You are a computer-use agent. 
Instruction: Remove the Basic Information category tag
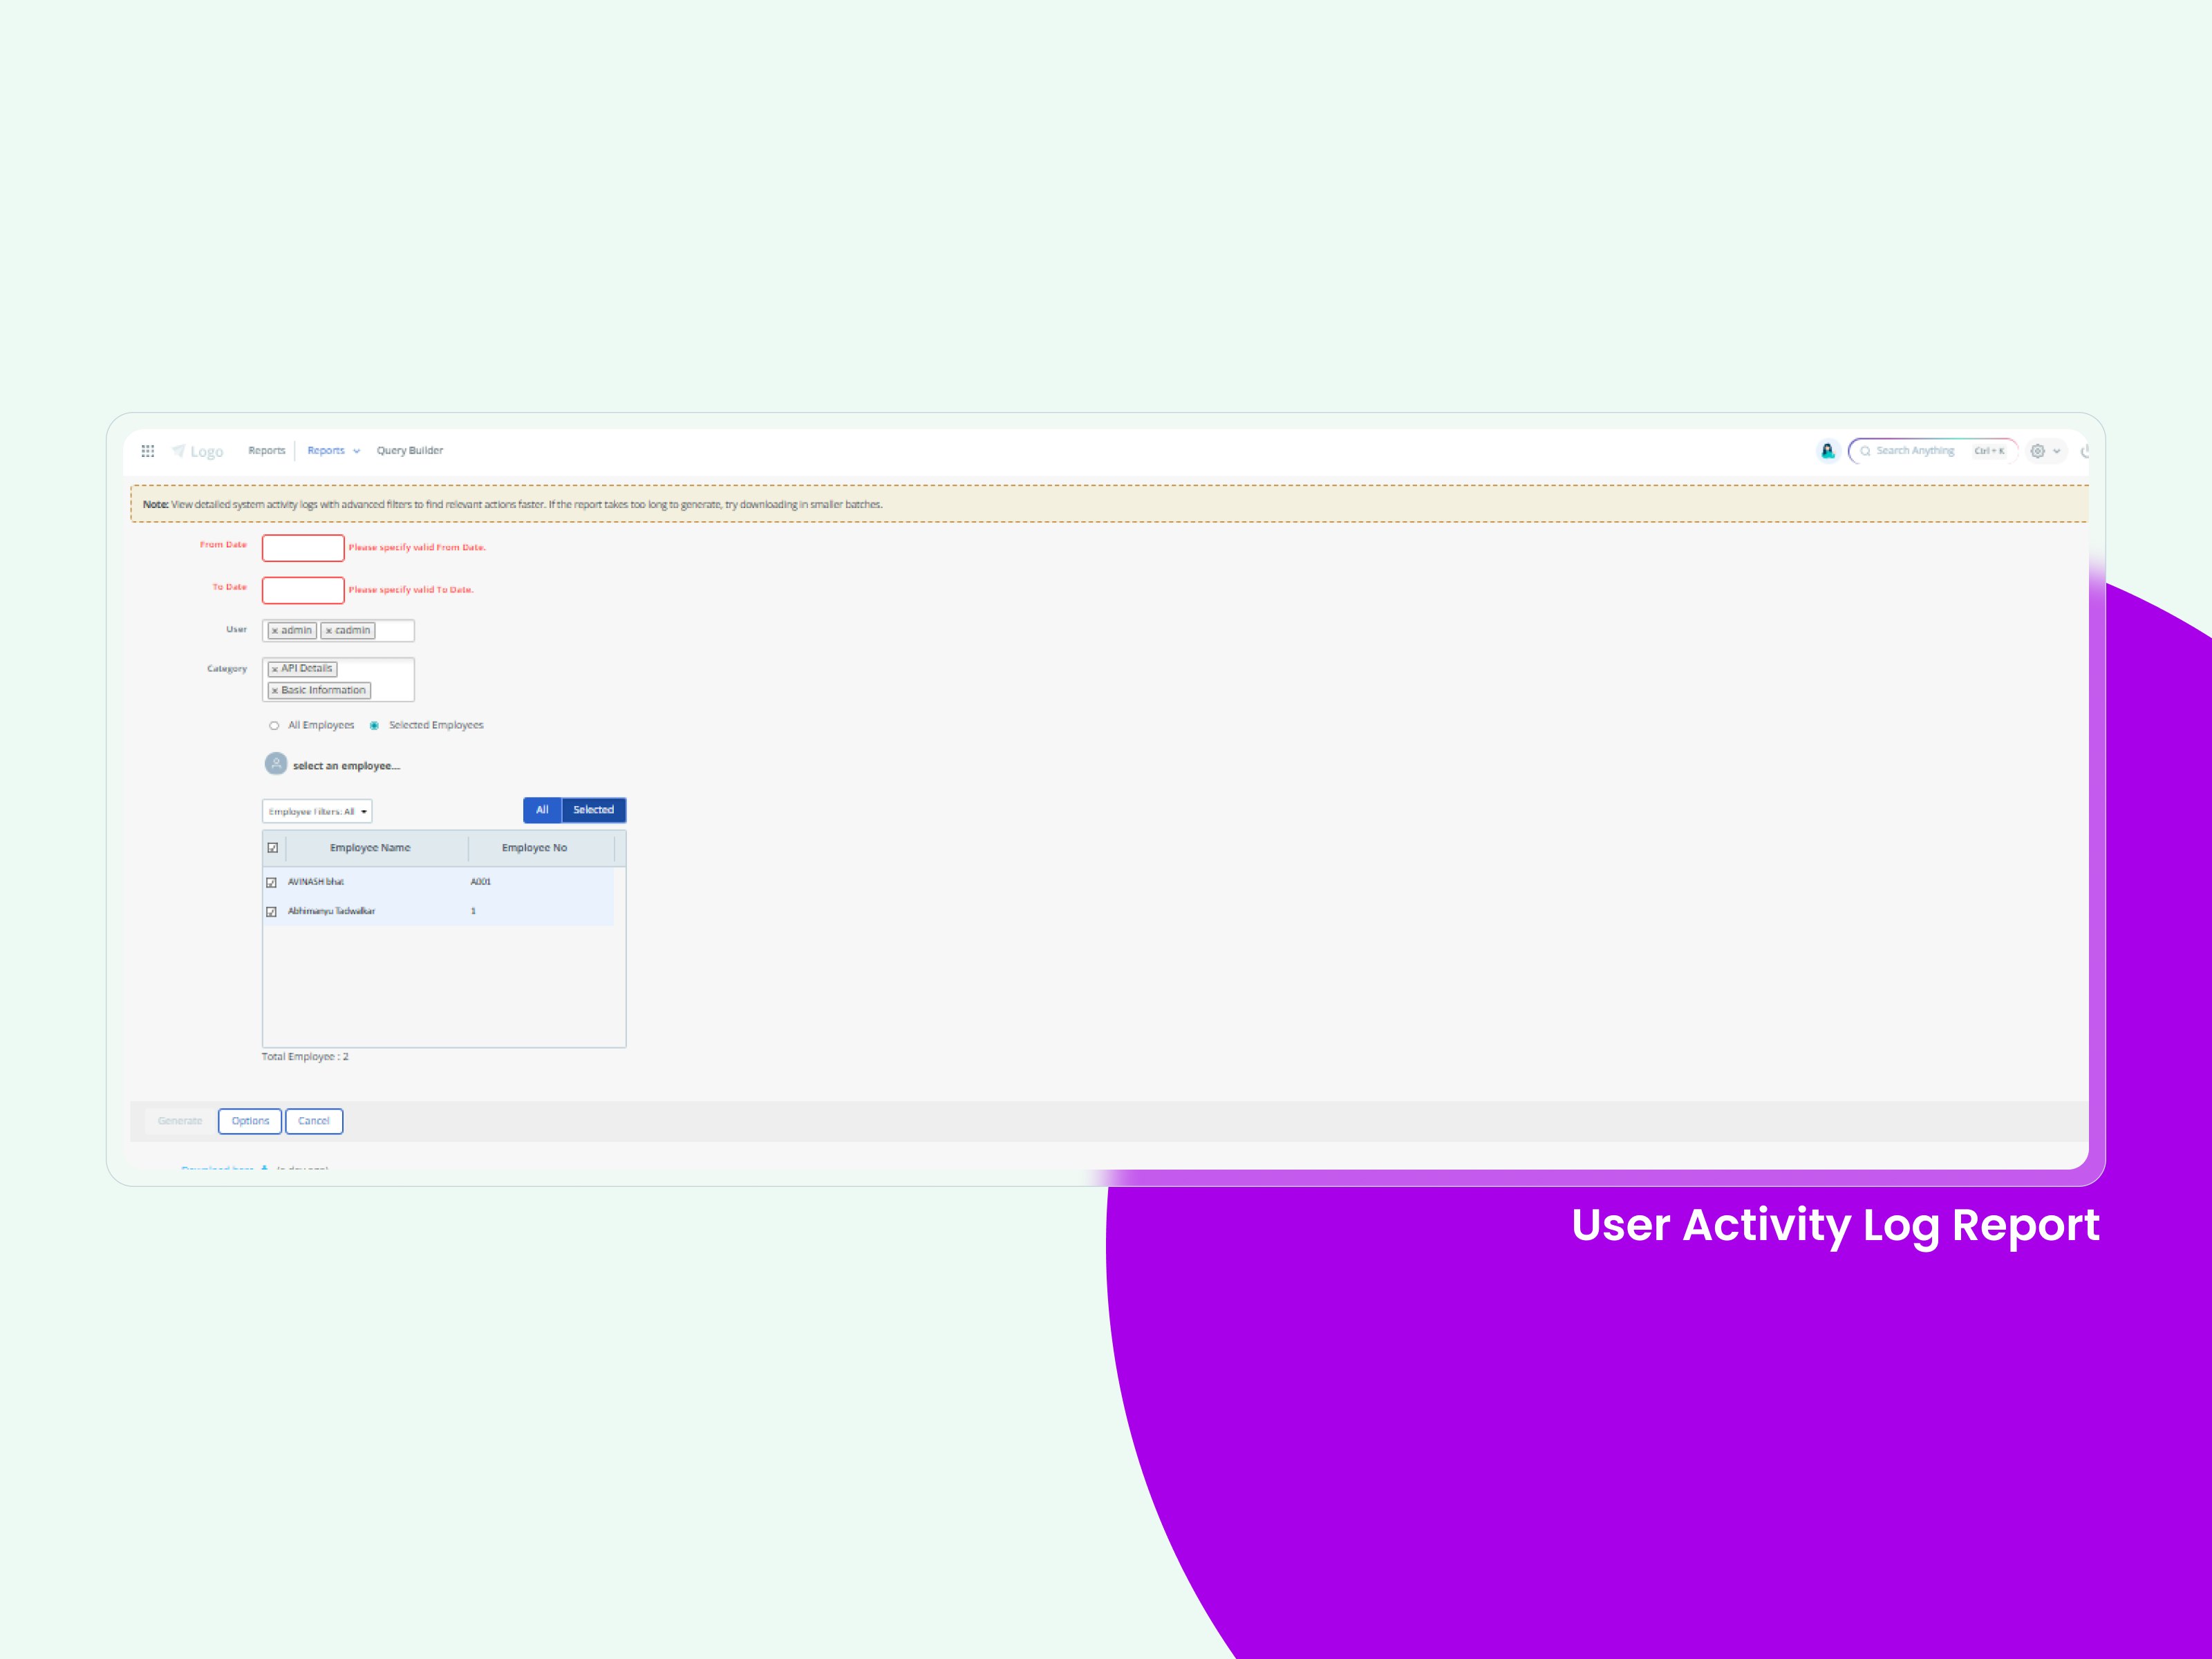click(x=275, y=691)
